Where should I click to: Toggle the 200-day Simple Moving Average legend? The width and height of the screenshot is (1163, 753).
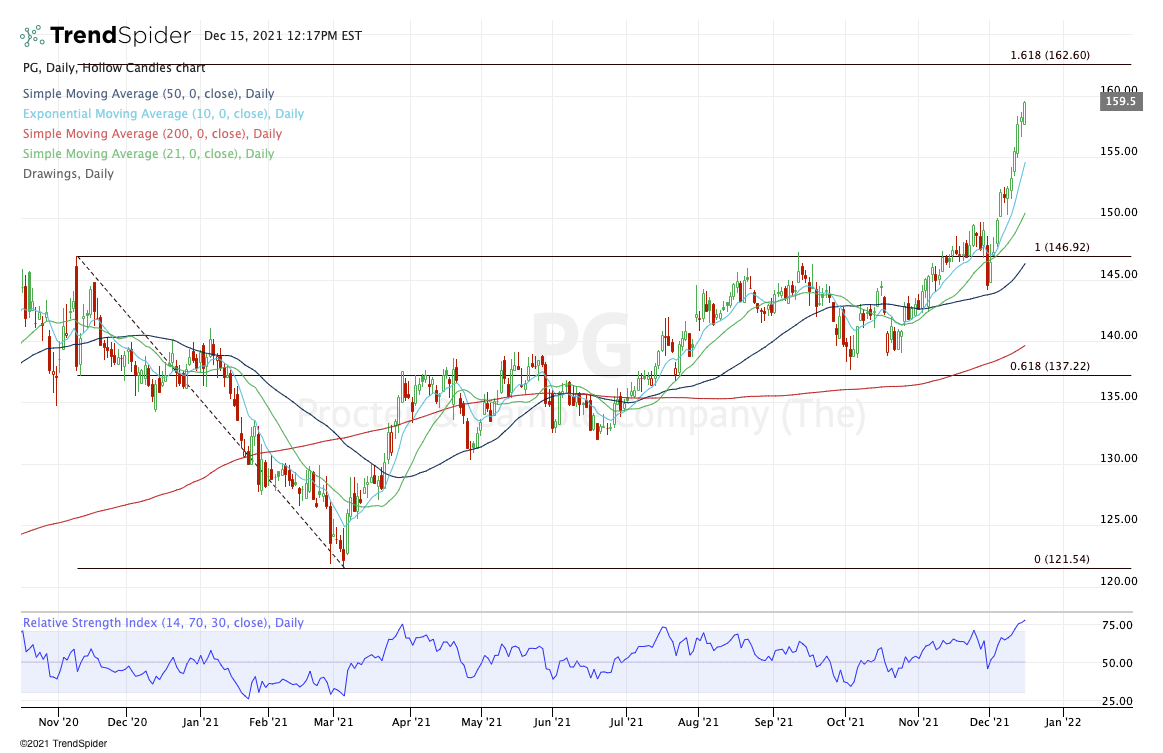(x=152, y=134)
